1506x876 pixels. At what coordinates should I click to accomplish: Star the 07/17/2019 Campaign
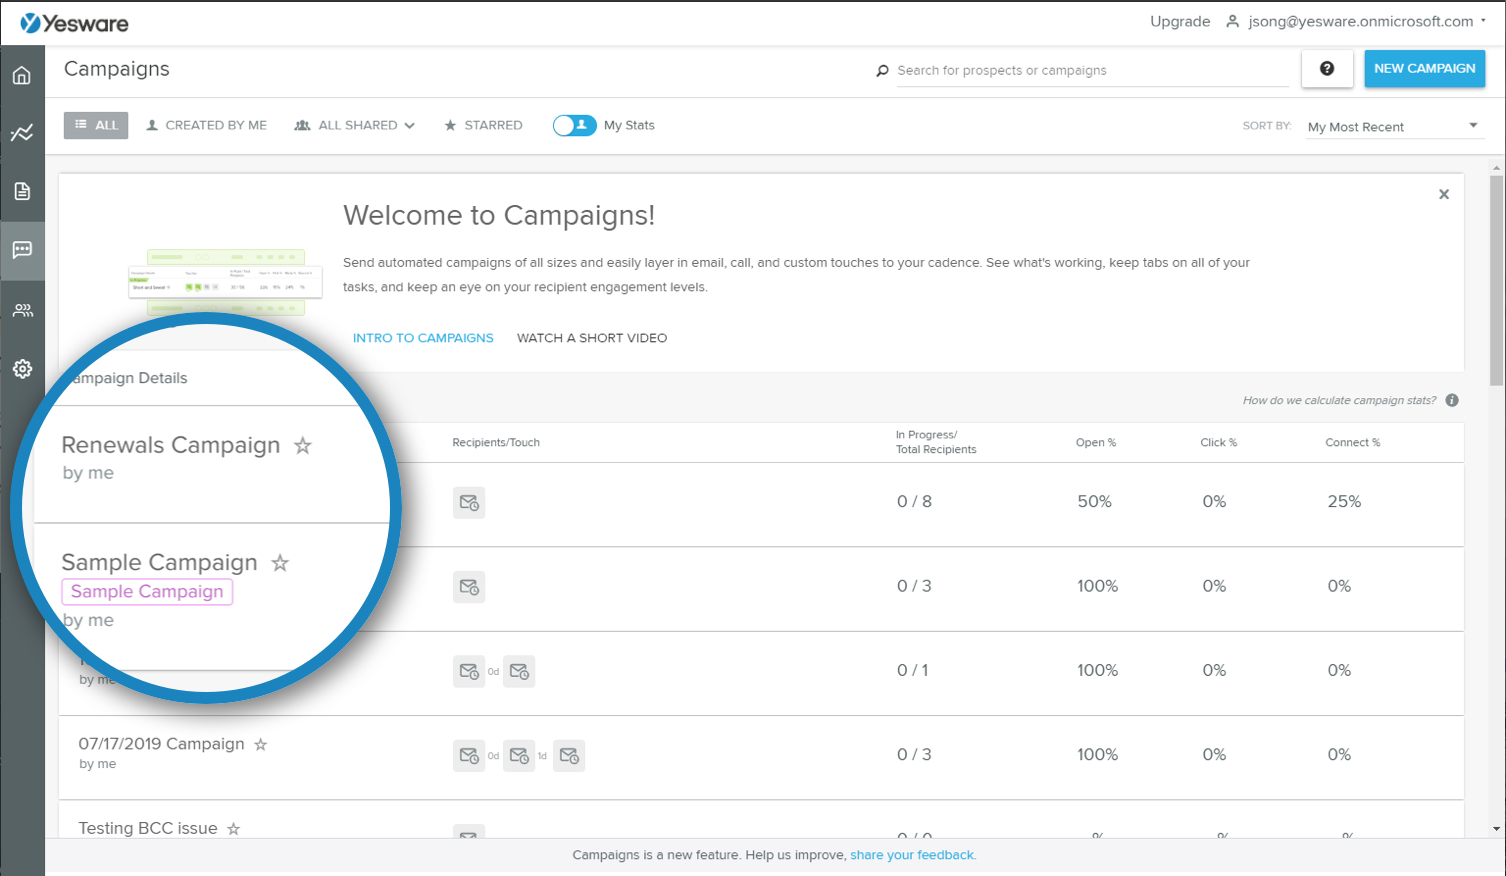[261, 744]
